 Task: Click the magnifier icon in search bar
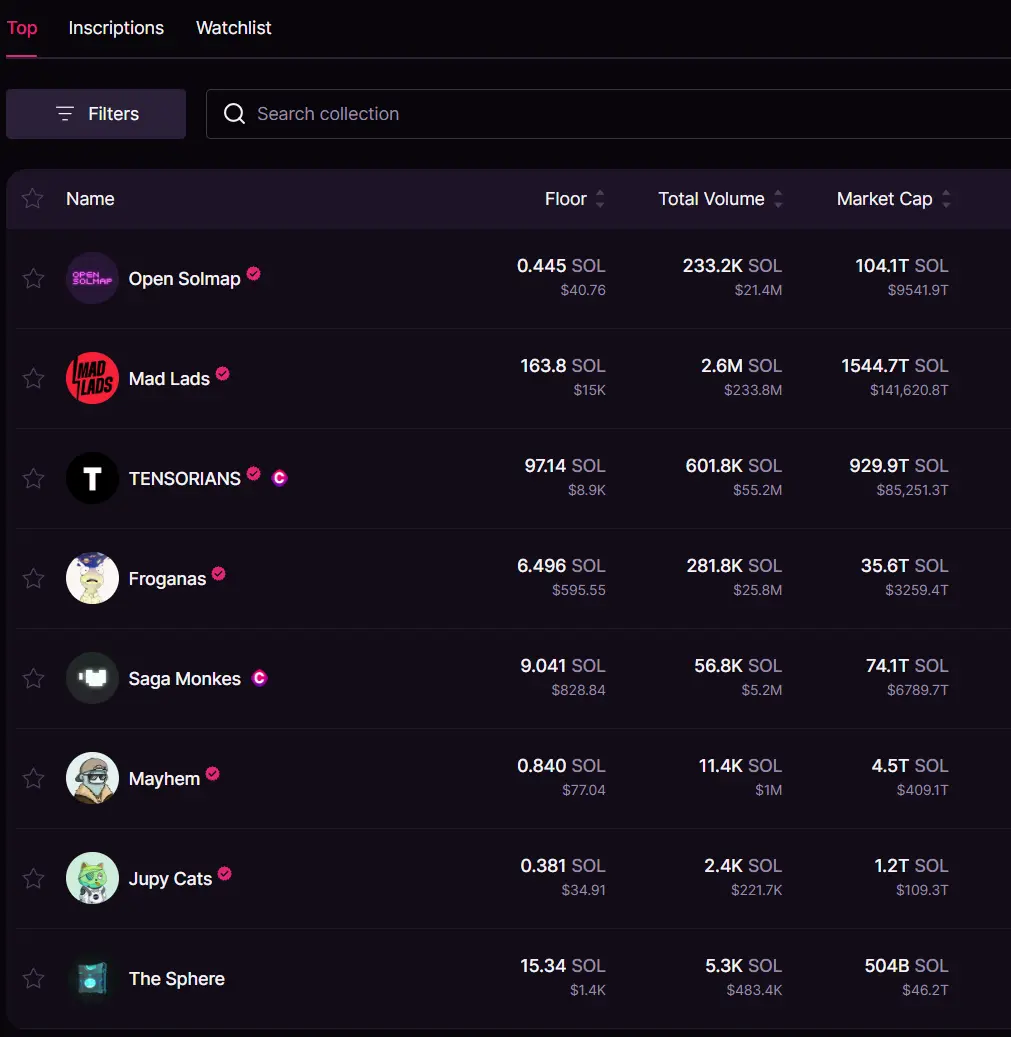coord(234,114)
